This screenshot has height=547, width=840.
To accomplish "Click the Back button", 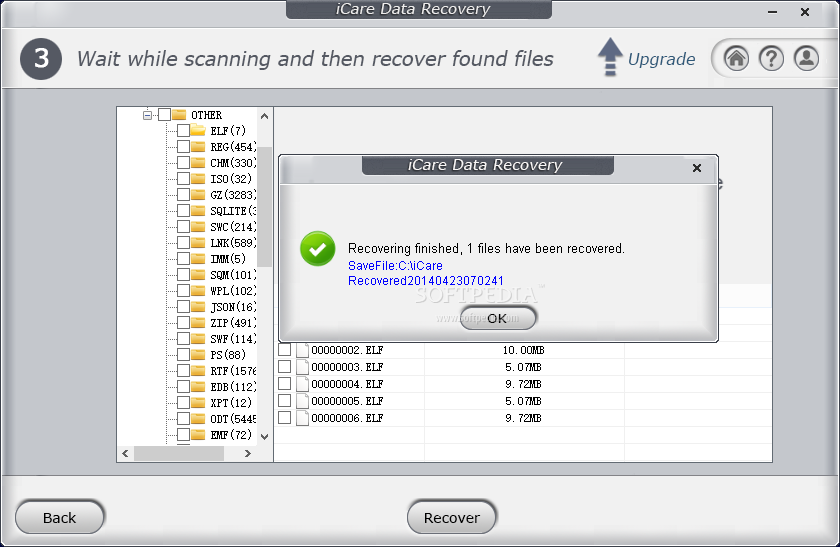I will coord(59,518).
